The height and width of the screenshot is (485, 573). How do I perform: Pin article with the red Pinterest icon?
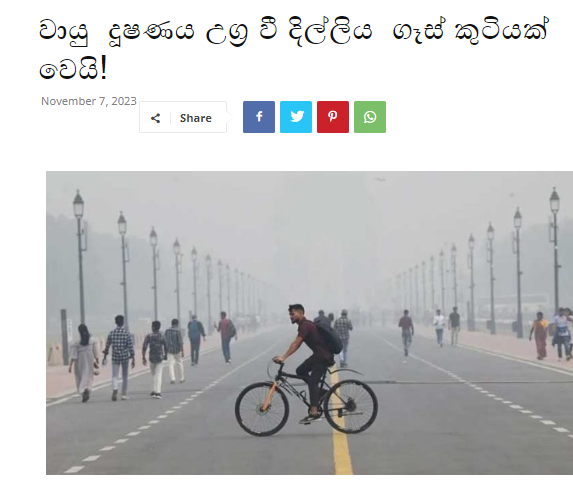(333, 117)
